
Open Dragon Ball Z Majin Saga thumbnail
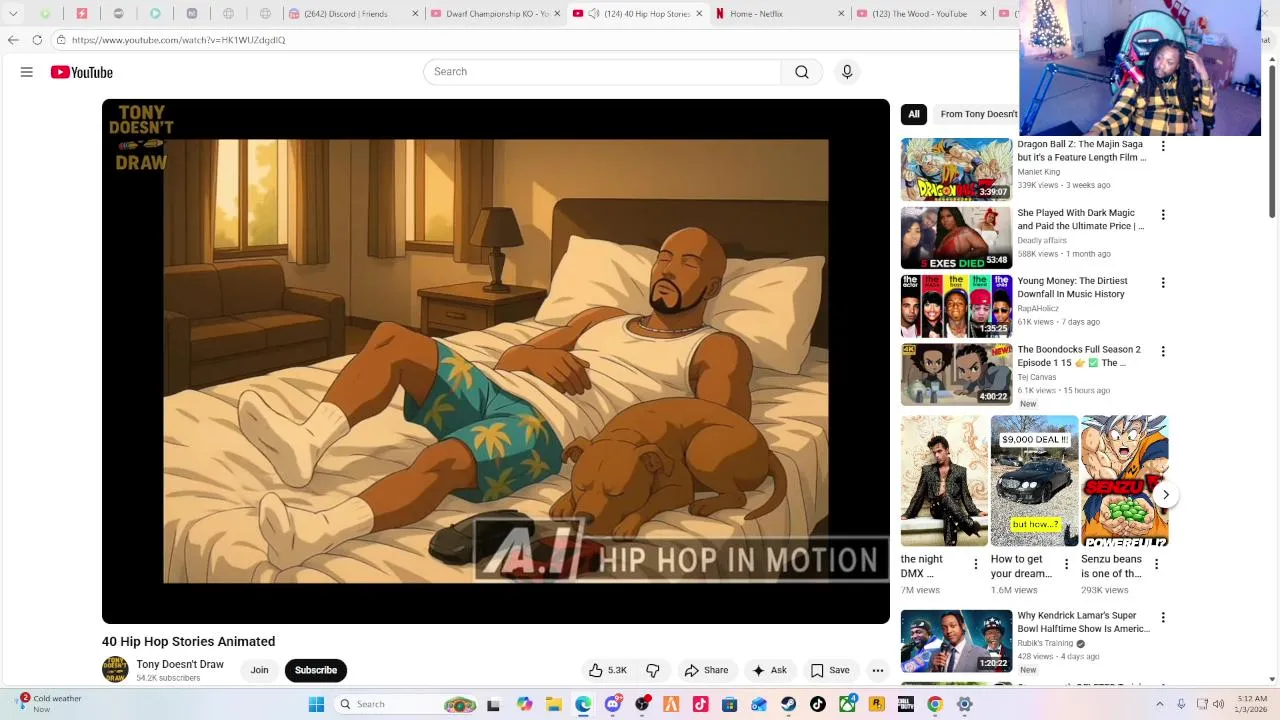click(x=956, y=169)
